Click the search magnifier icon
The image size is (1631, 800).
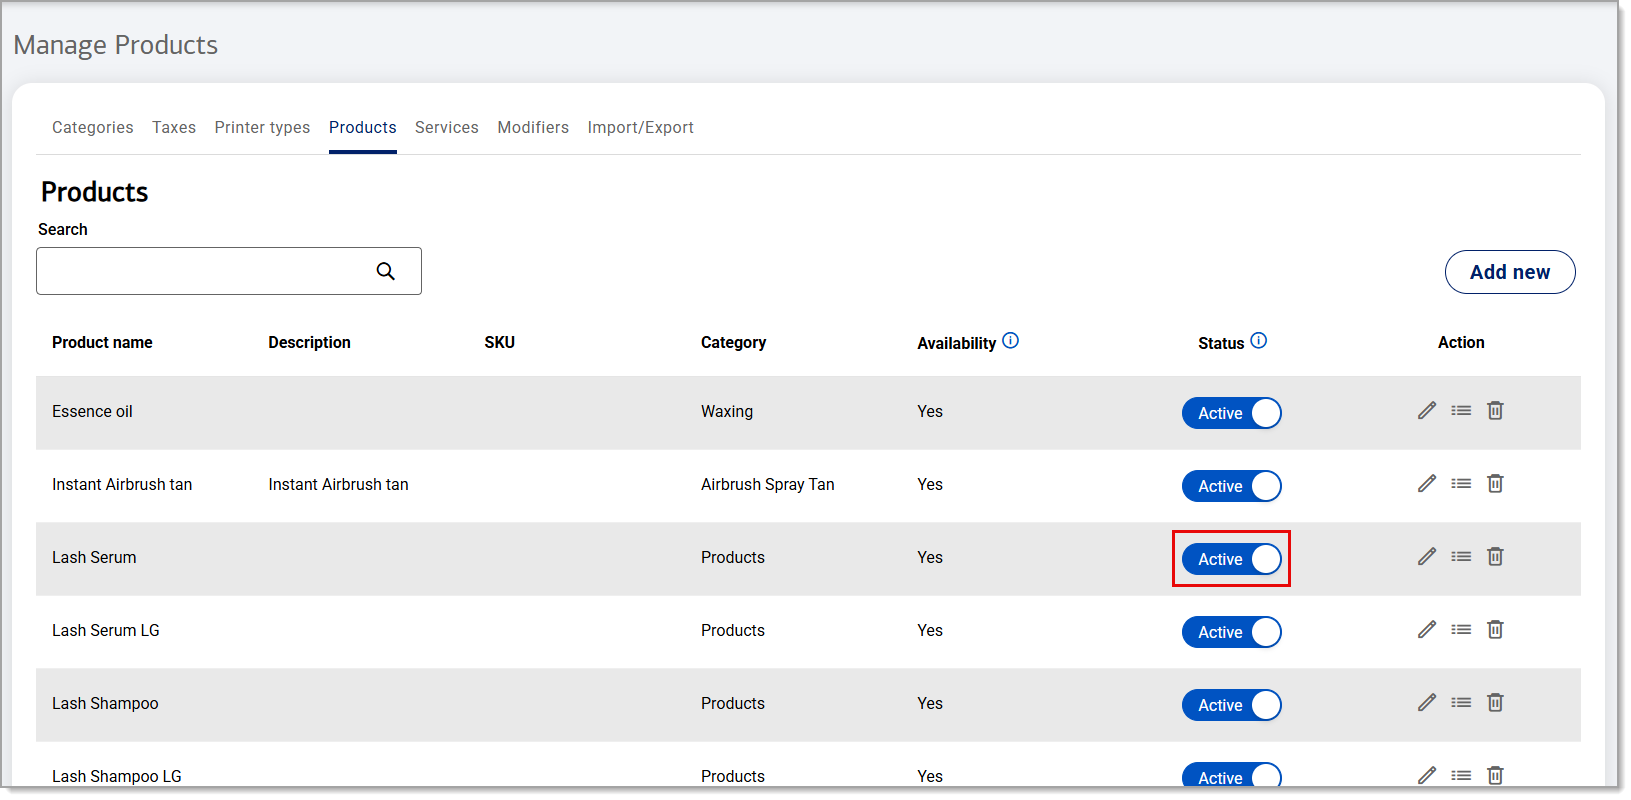(386, 271)
